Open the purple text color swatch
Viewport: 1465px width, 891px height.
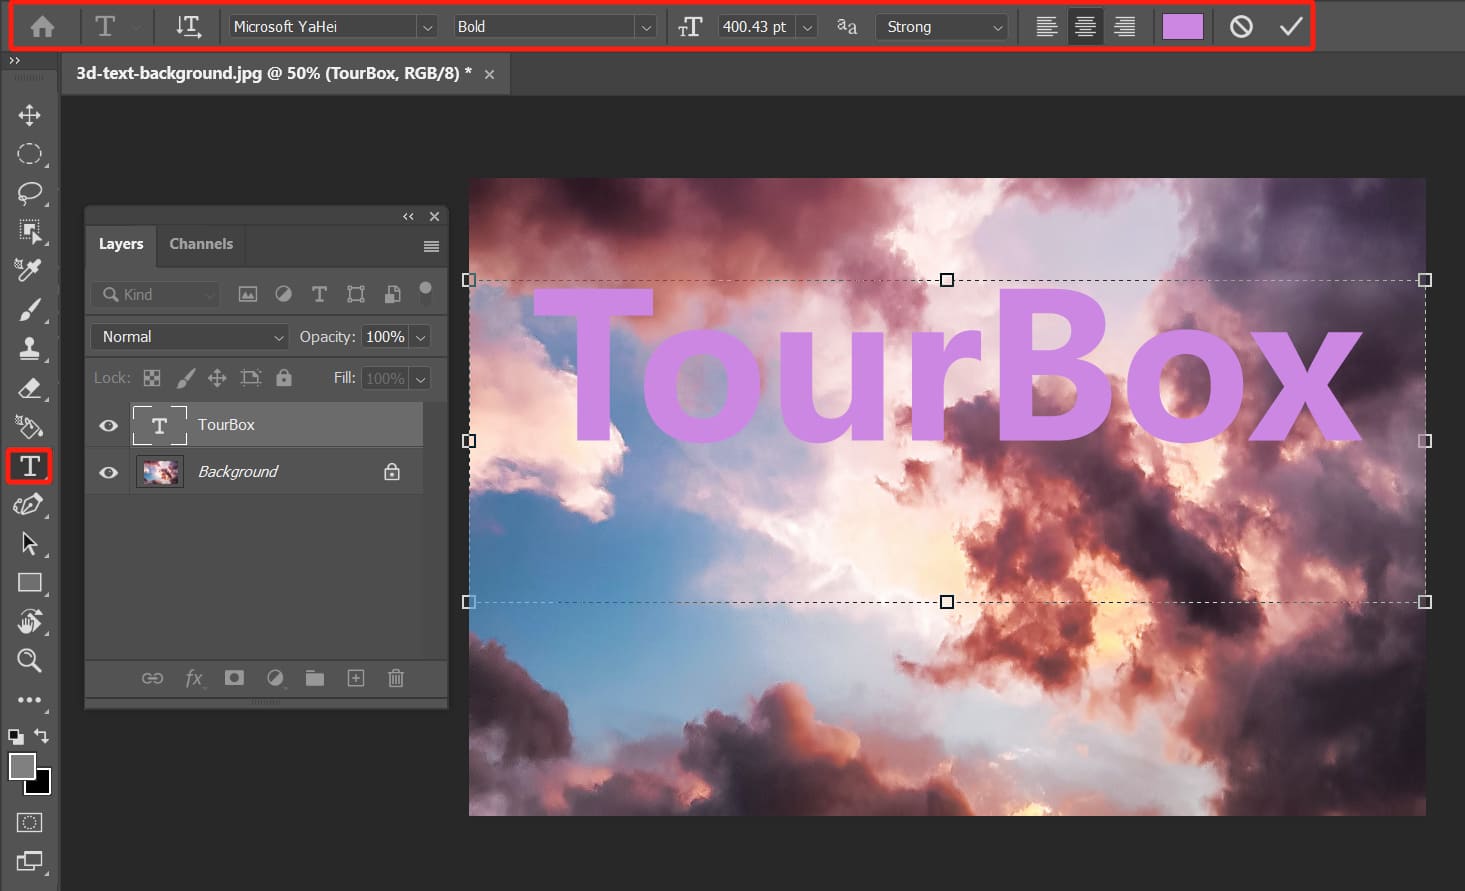[x=1182, y=27]
